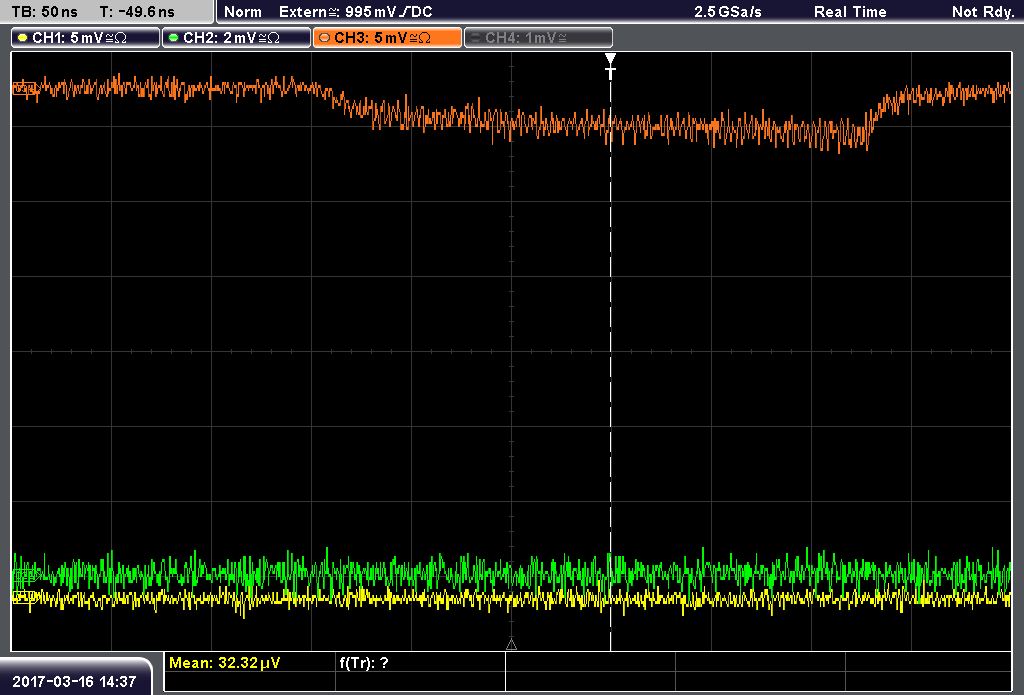The height and width of the screenshot is (695, 1024).
Task: Click the CH3 indicator dot on orange tab
Action: coord(325,38)
